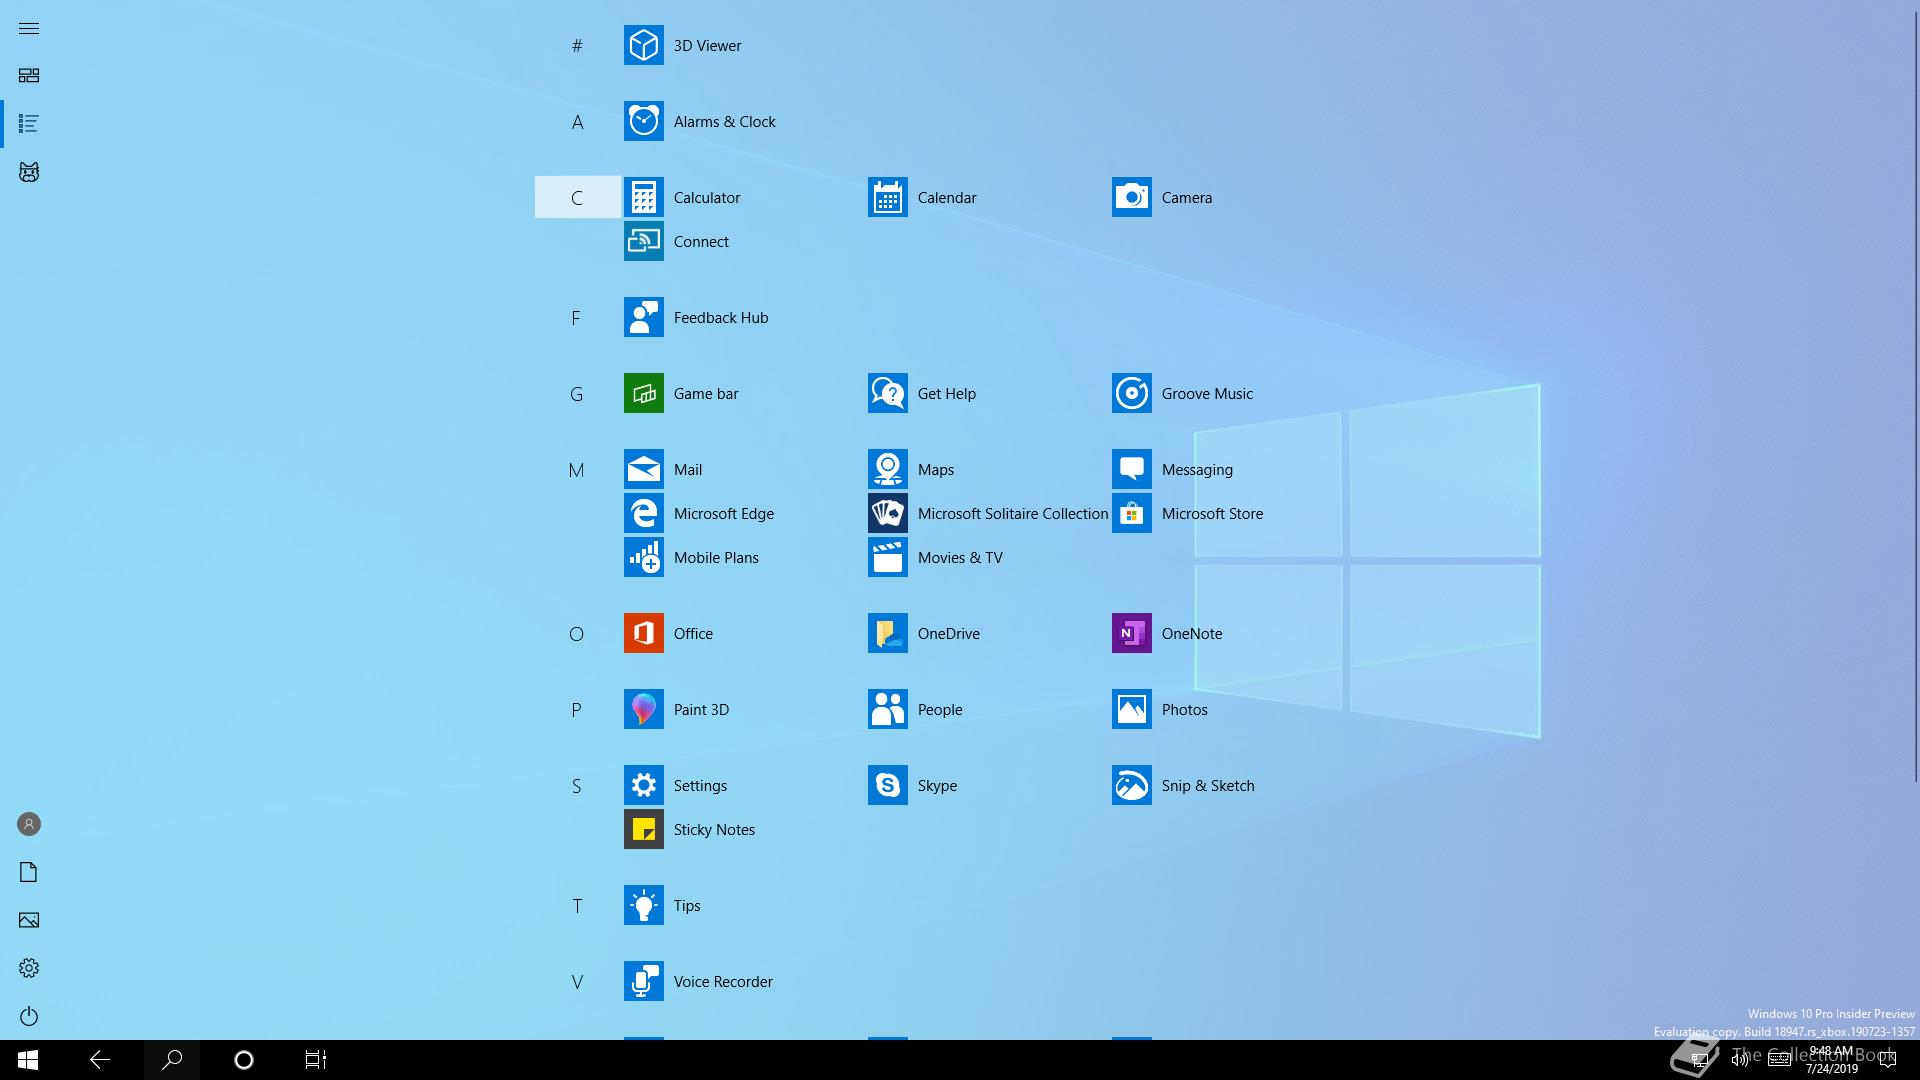
Task: Open Movies & TV icon
Action: click(887, 557)
